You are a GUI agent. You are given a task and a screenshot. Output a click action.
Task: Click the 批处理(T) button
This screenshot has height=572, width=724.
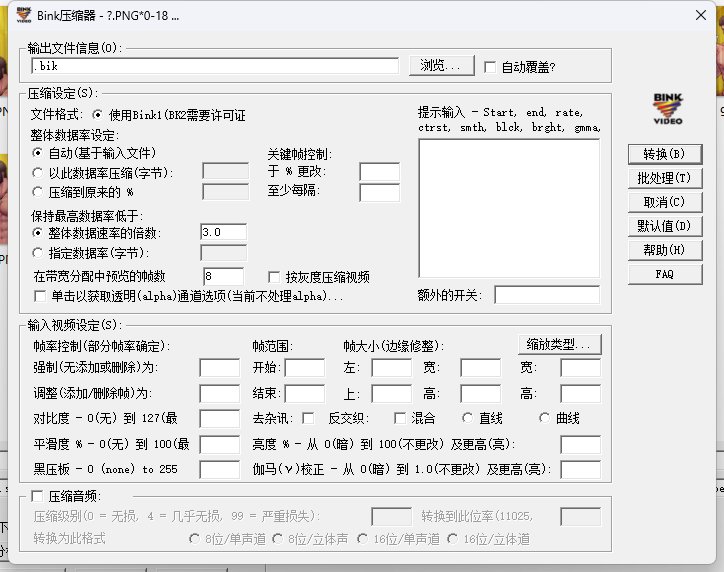[665, 178]
